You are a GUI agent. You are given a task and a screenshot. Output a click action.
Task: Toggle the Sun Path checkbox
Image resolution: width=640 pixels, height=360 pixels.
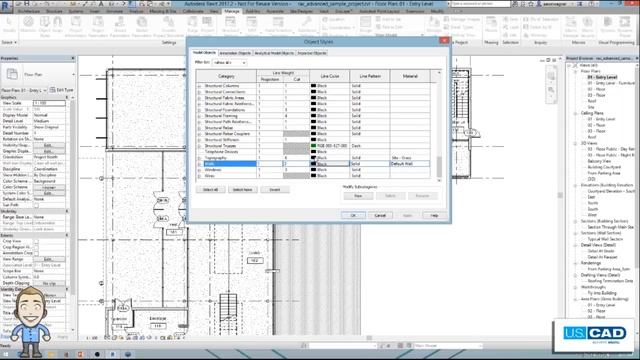[36, 205]
